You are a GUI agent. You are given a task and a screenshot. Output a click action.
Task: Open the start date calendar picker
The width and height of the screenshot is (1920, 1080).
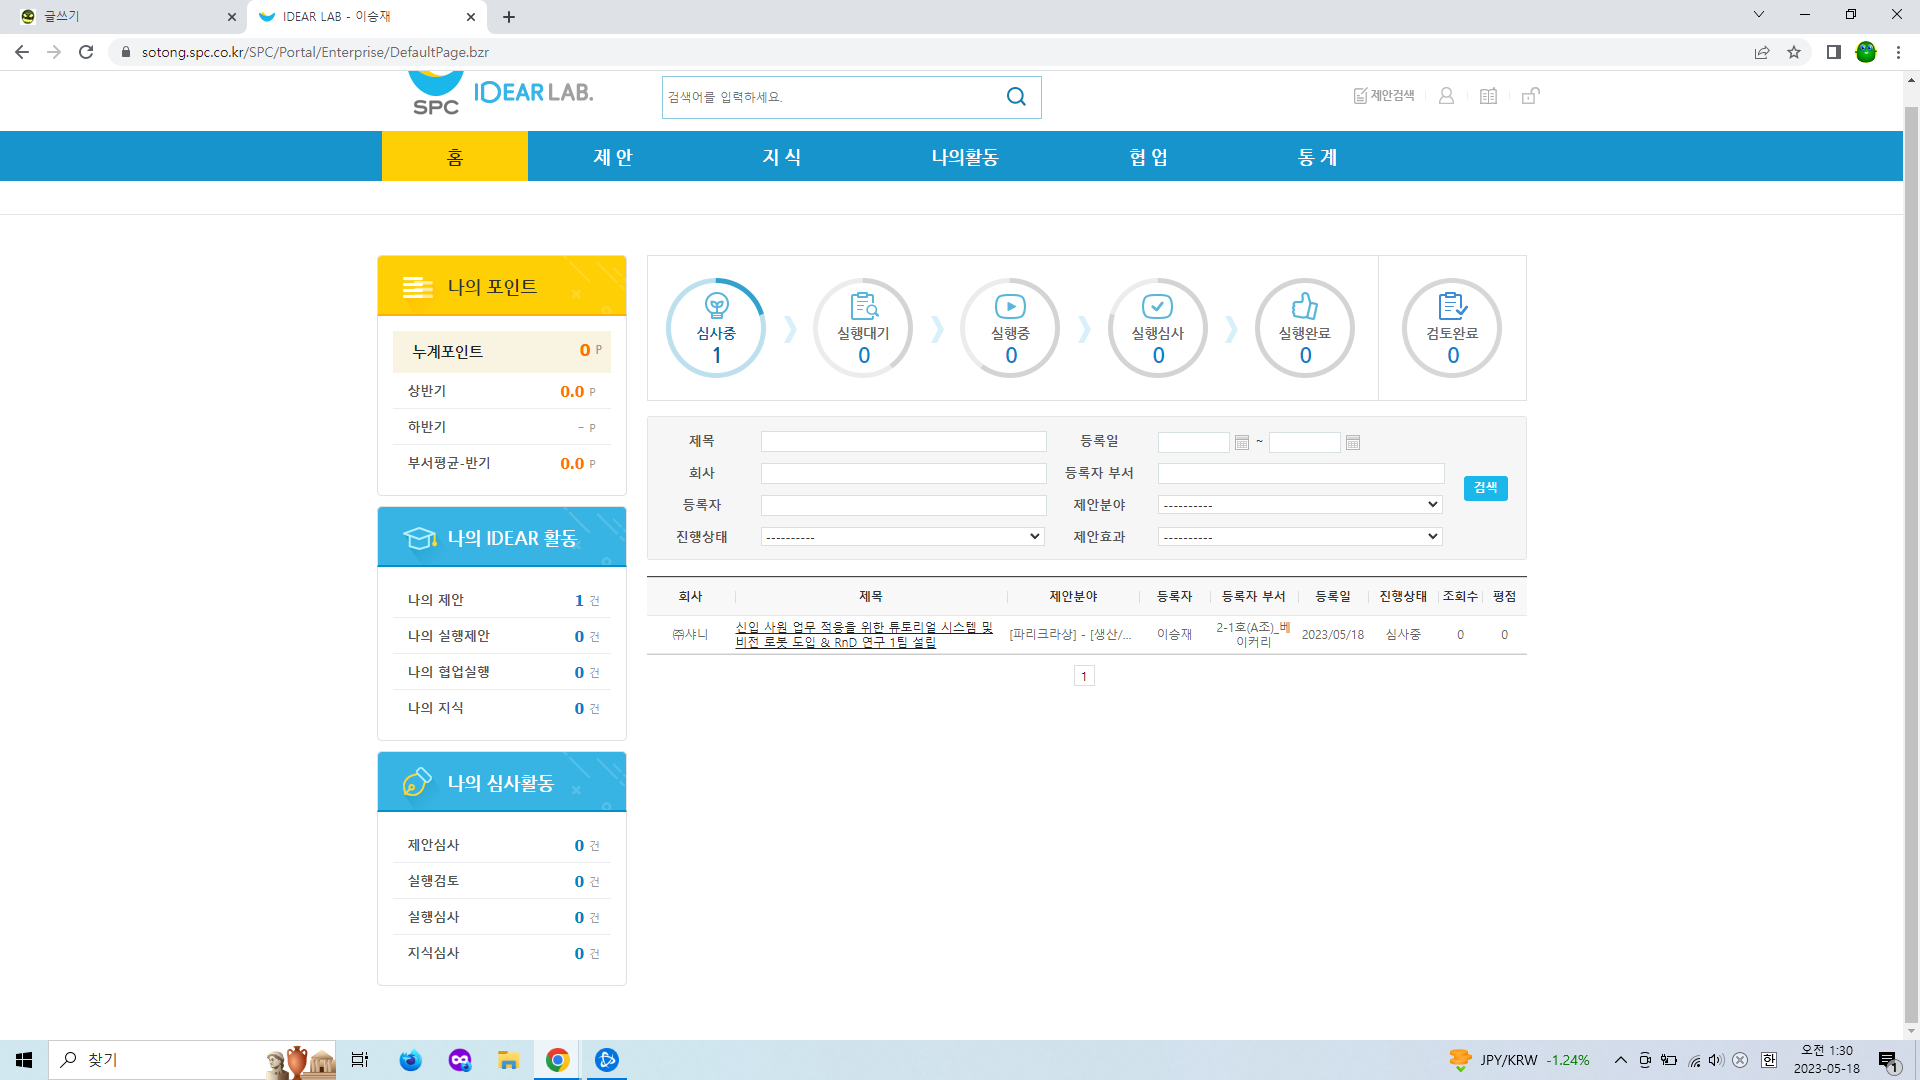1242,442
